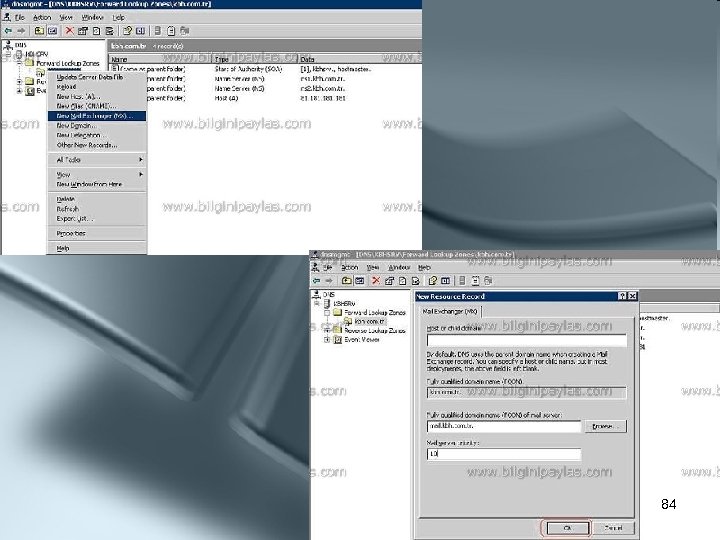Viewport: 720px width, 540px height.
Task: Collapse KBHSRV server node in bottom tree
Action: coord(317,304)
